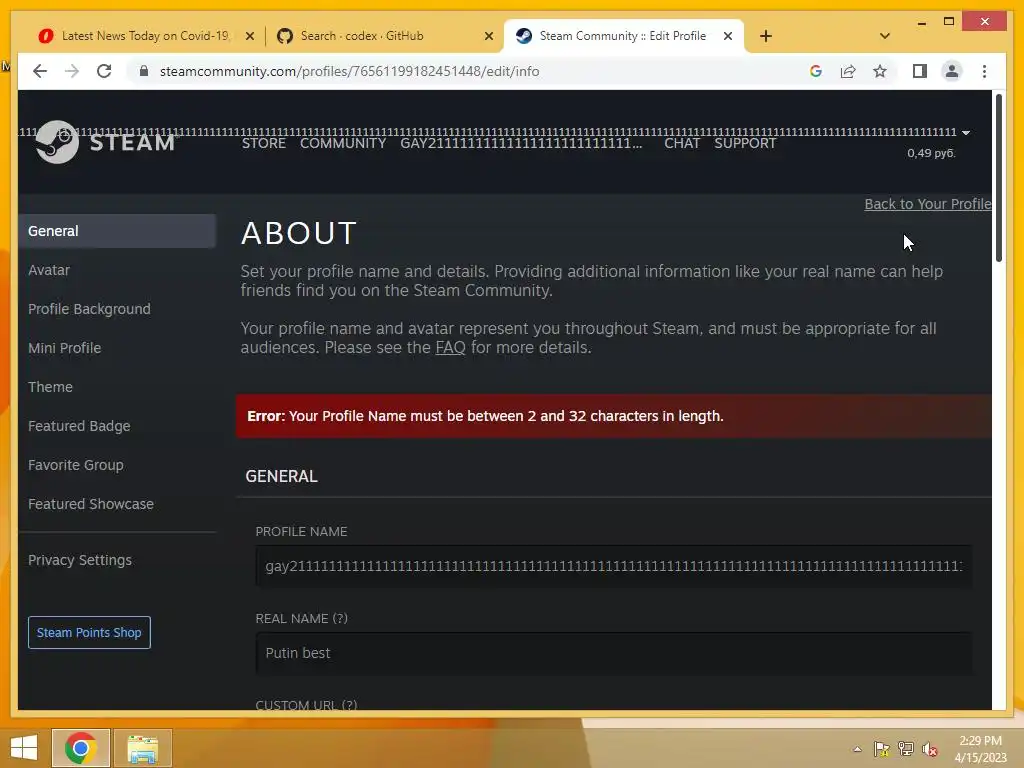The image size is (1024, 768).
Task: Click into the Profile Name field
Action: [613, 566]
